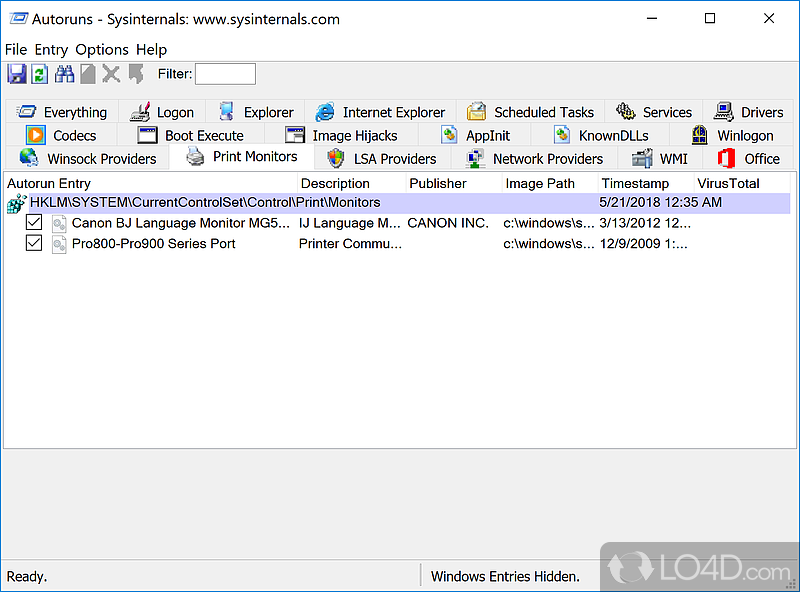The width and height of the screenshot is (800, 592).
Task: Click the Refresh toolbar icon
Action: click(40, 74)
